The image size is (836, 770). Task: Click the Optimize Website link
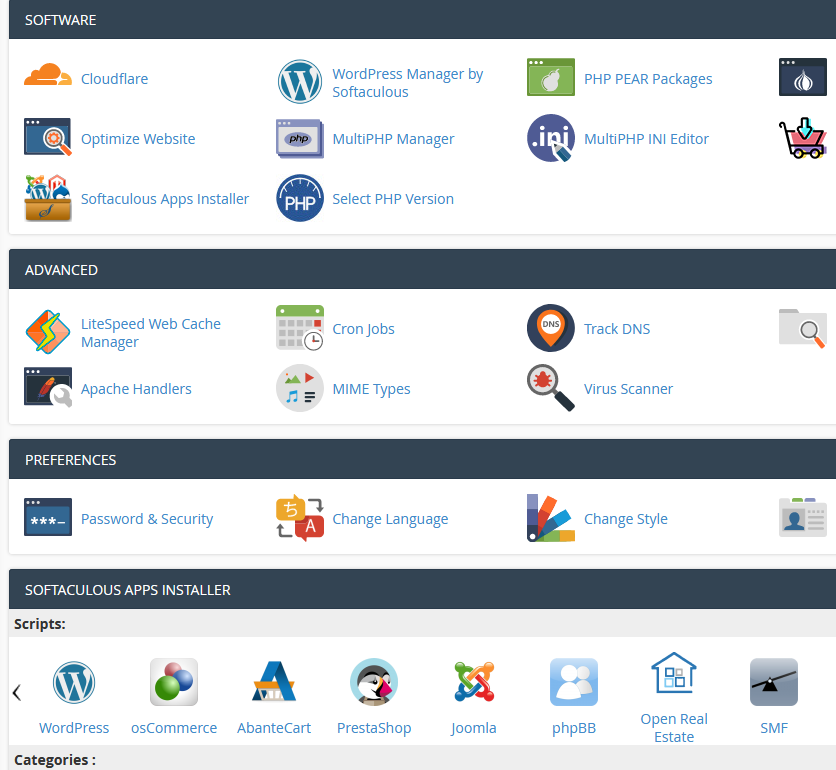click(137, 138)
